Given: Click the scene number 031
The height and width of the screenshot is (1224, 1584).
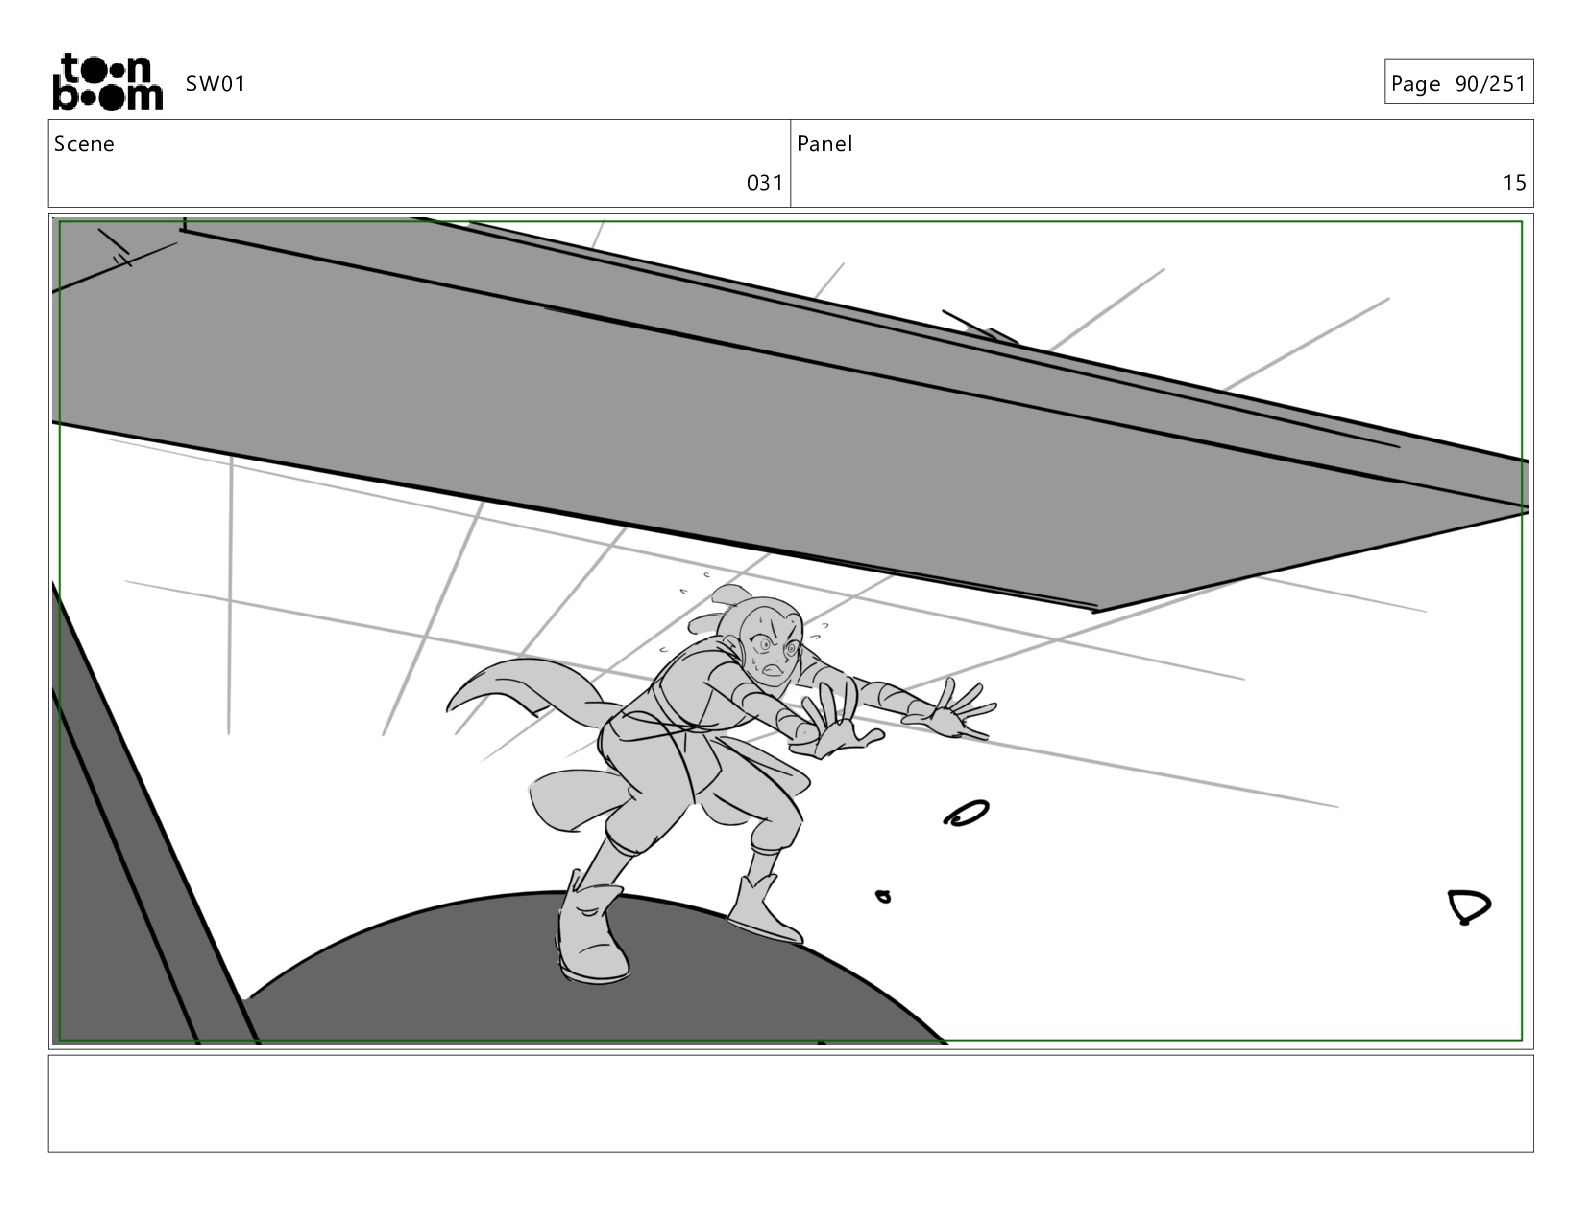Looking at the screenshot, I should 765,183.
